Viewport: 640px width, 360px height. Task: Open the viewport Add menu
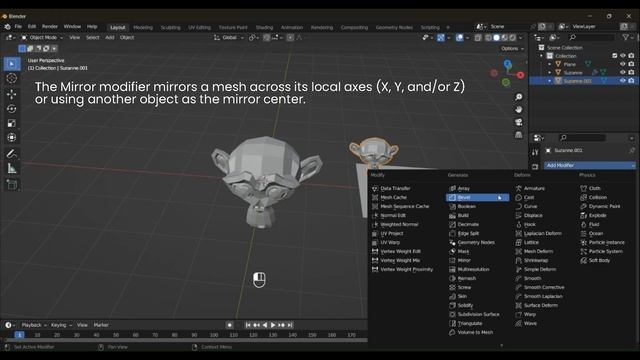point(109,38)
